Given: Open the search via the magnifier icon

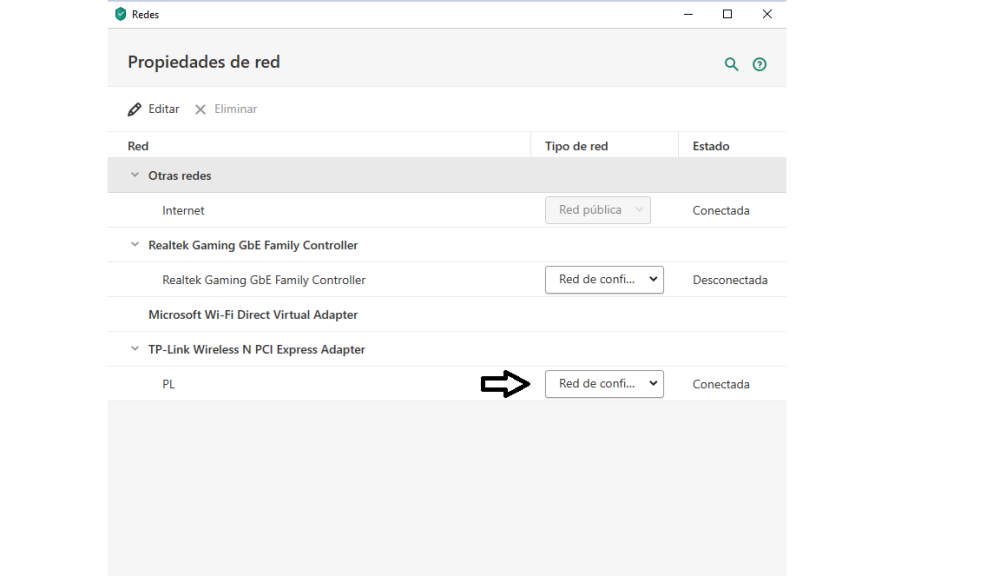Looking at the screenshot, I should click(x=731, y=63).
